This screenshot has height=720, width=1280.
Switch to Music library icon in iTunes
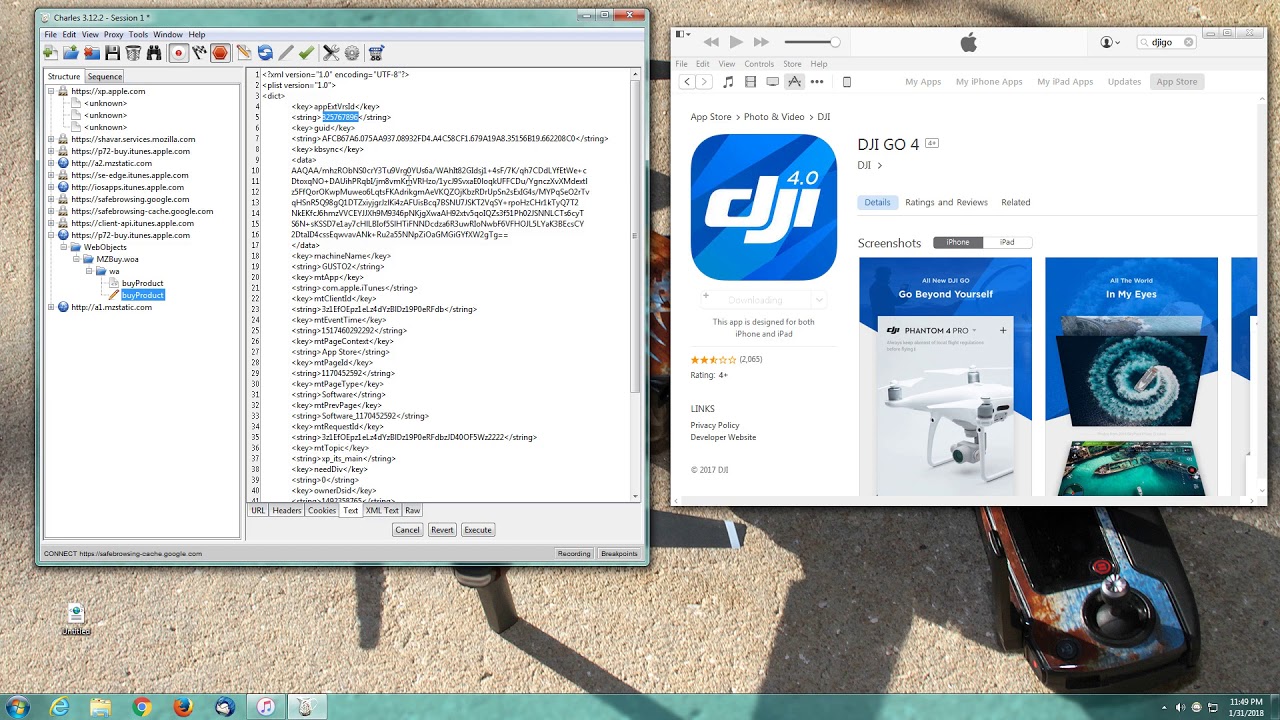click(728, 82)
